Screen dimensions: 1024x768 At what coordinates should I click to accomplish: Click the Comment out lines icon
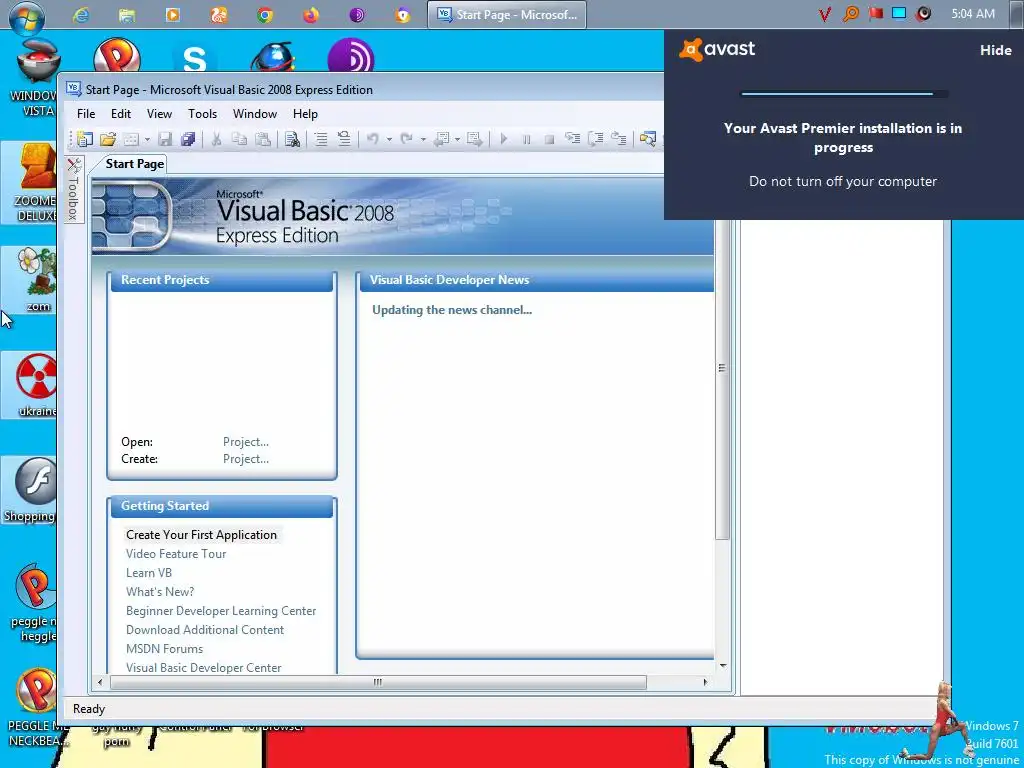321,139
